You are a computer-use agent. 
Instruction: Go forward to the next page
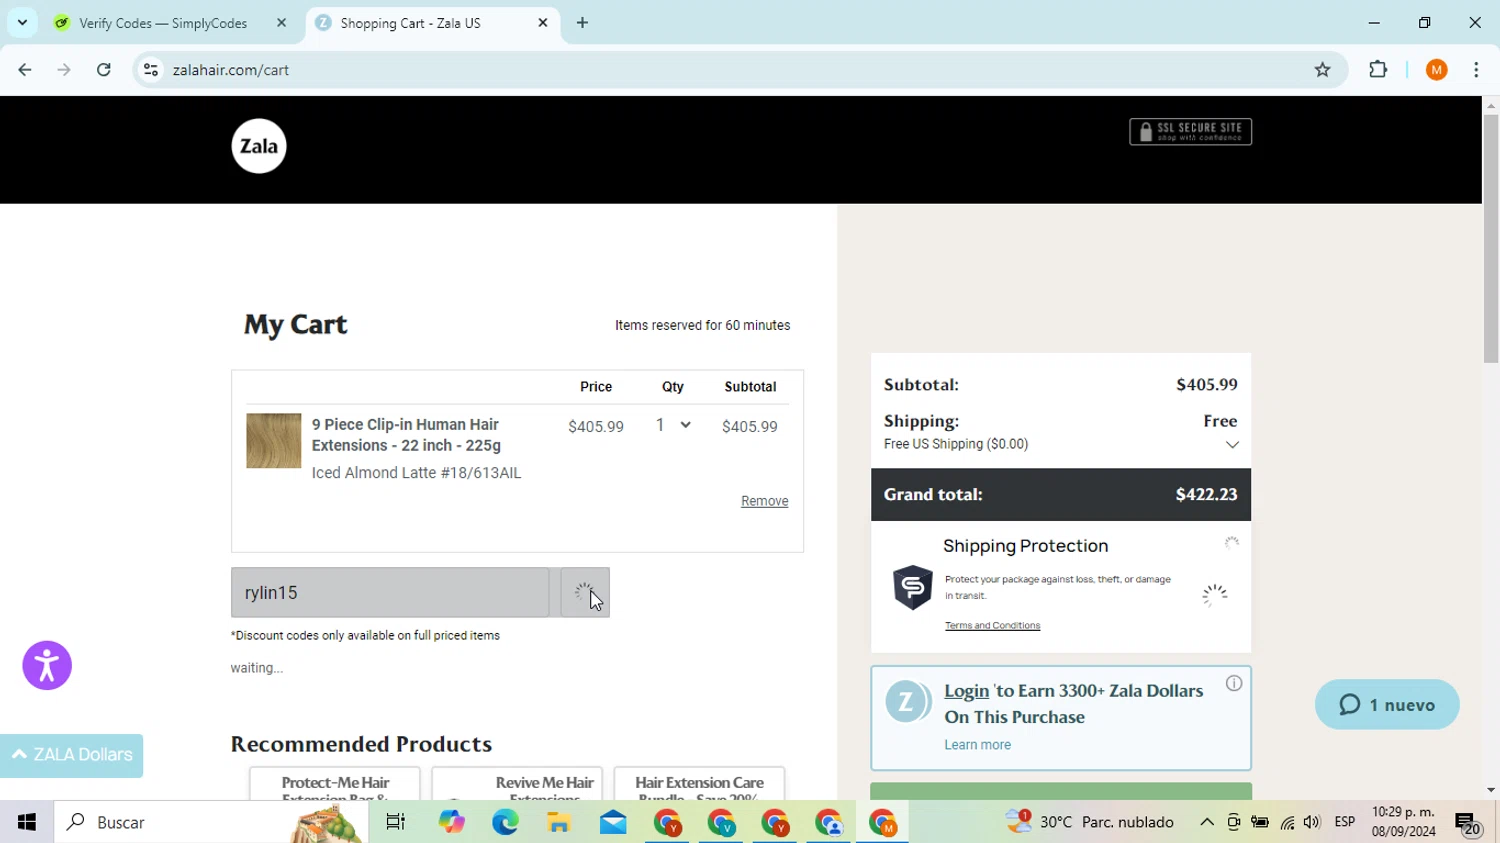pos(64,70)
